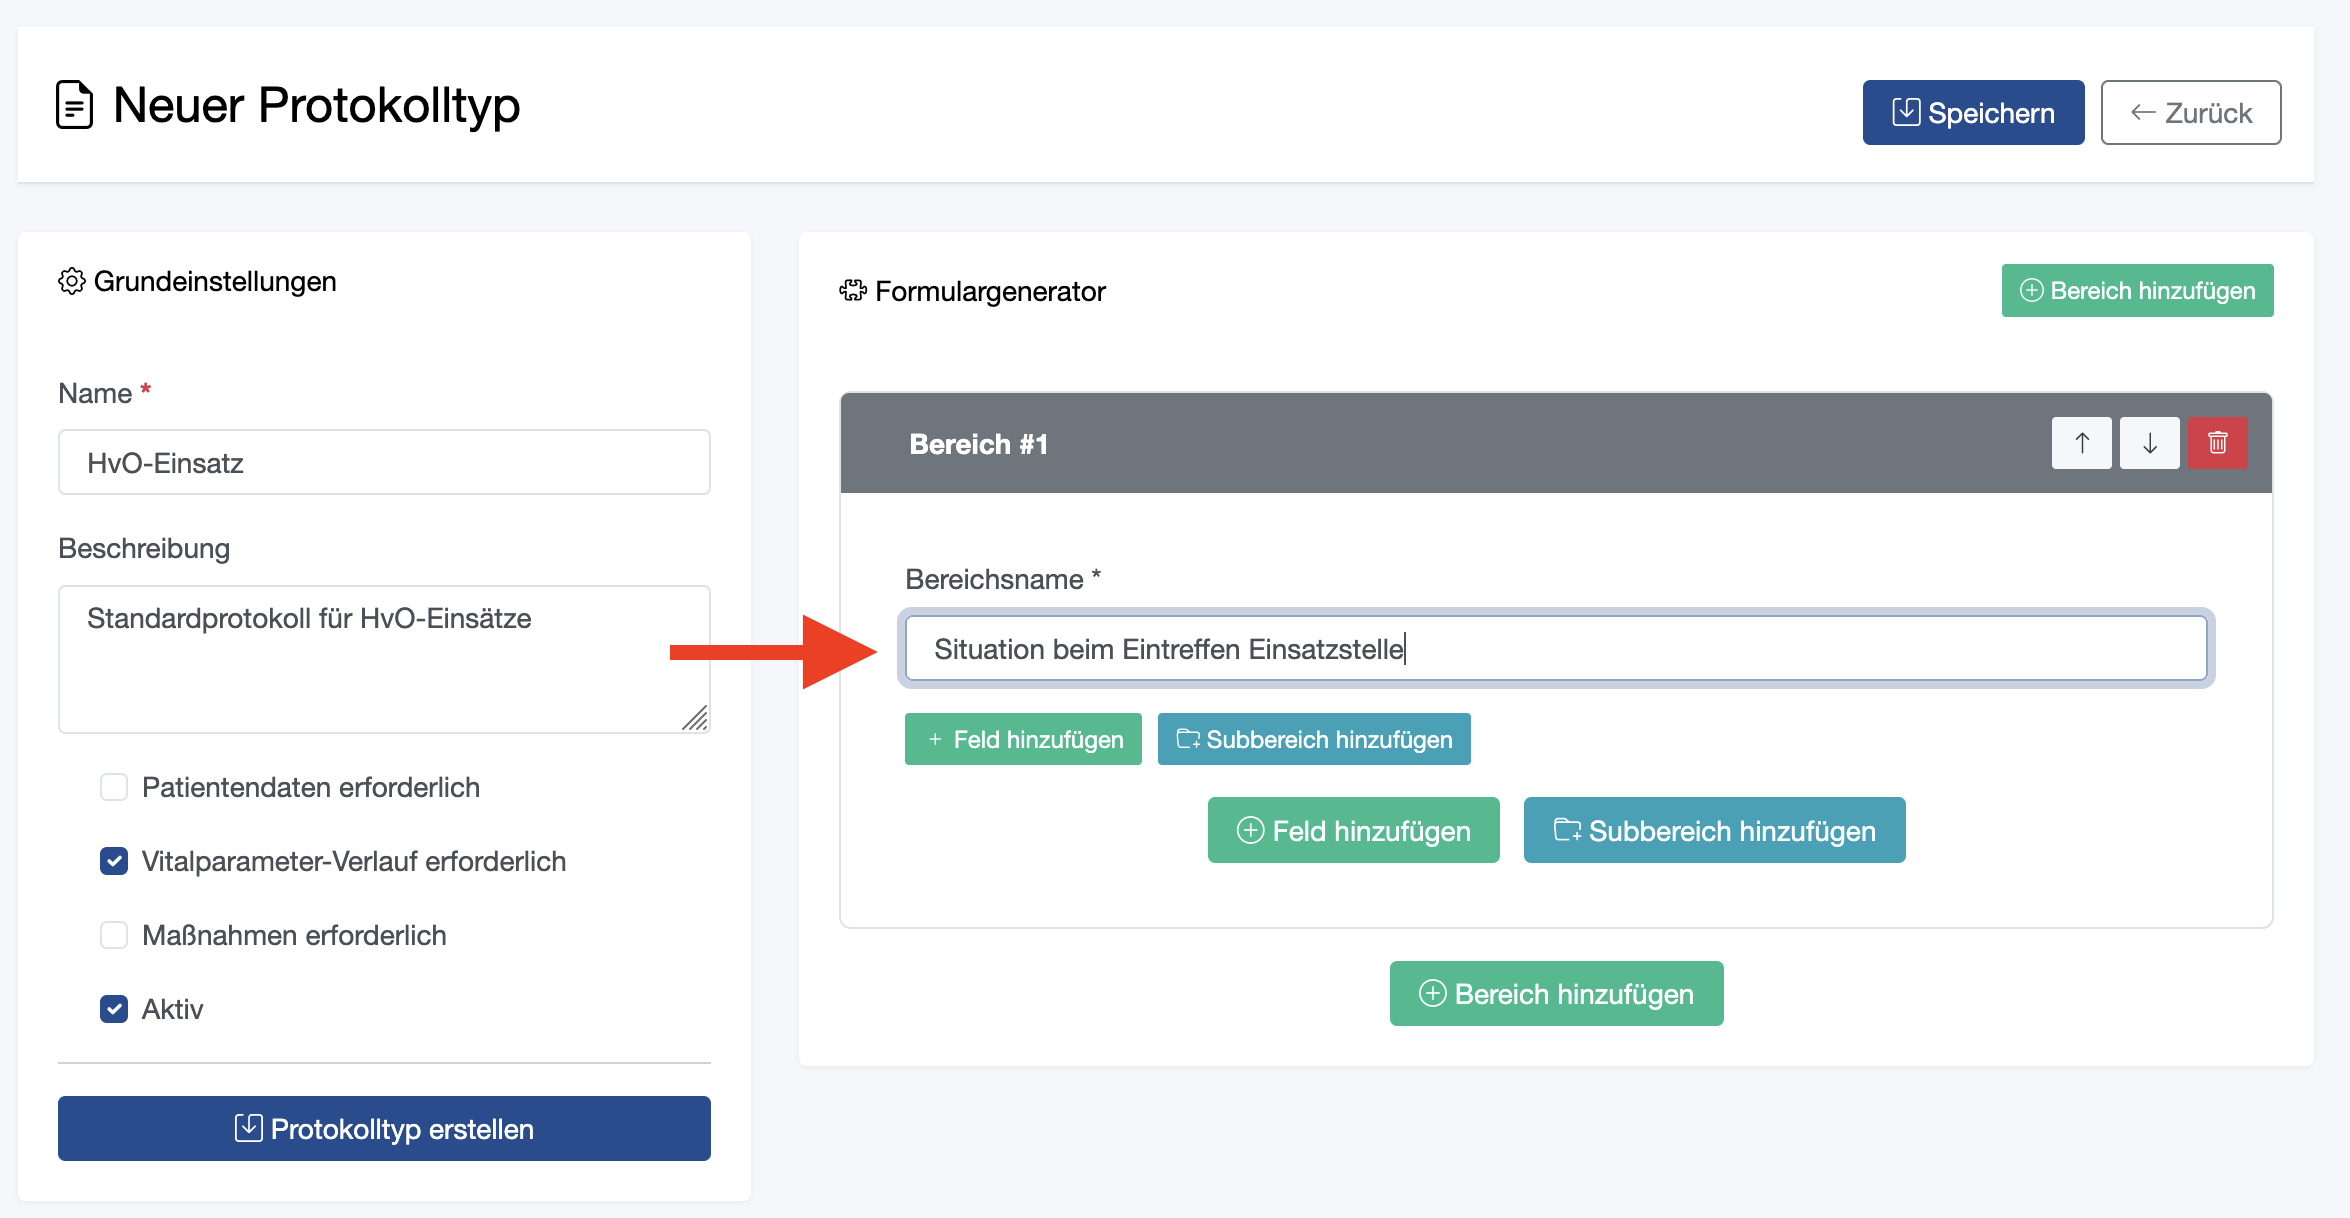The image size is (2350, 1218).
Task: Click the Patientendaten erforderlich label
Action: pyautogui.click(x=311, y=788)
